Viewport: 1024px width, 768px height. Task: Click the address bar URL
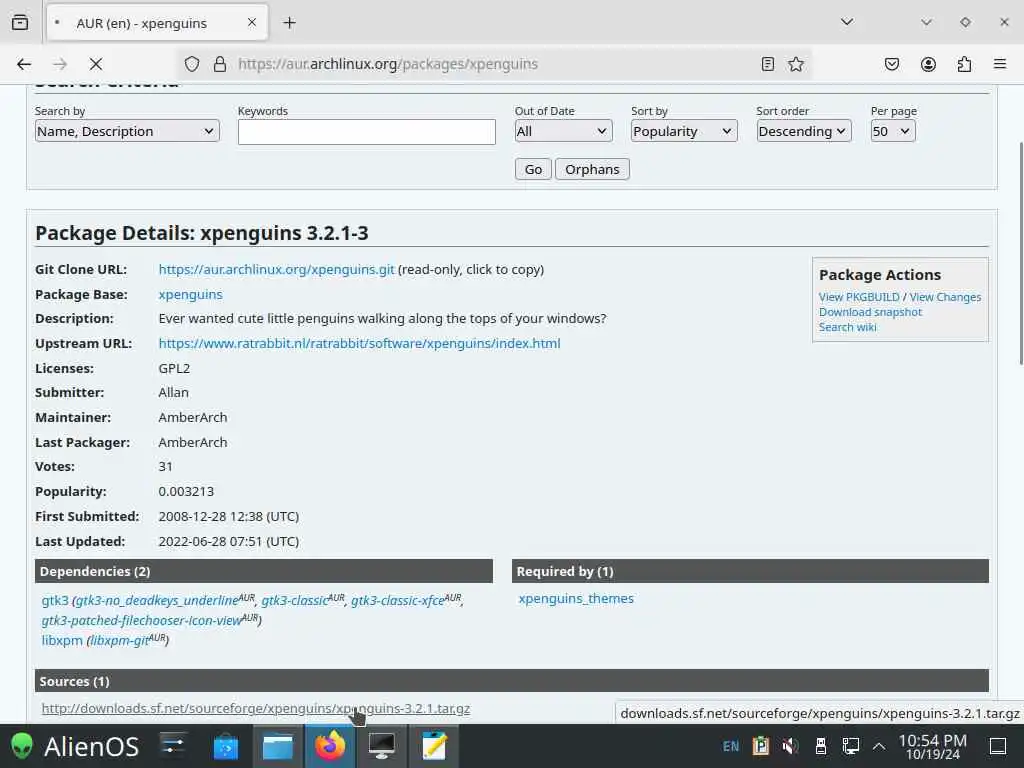(388, 64)
